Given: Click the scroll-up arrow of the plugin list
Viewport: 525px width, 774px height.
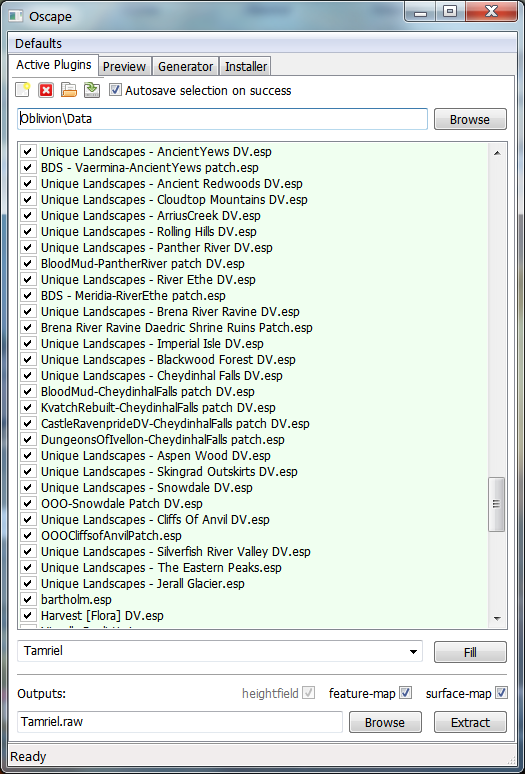Looking at the screenshot, I should point(497,153).
